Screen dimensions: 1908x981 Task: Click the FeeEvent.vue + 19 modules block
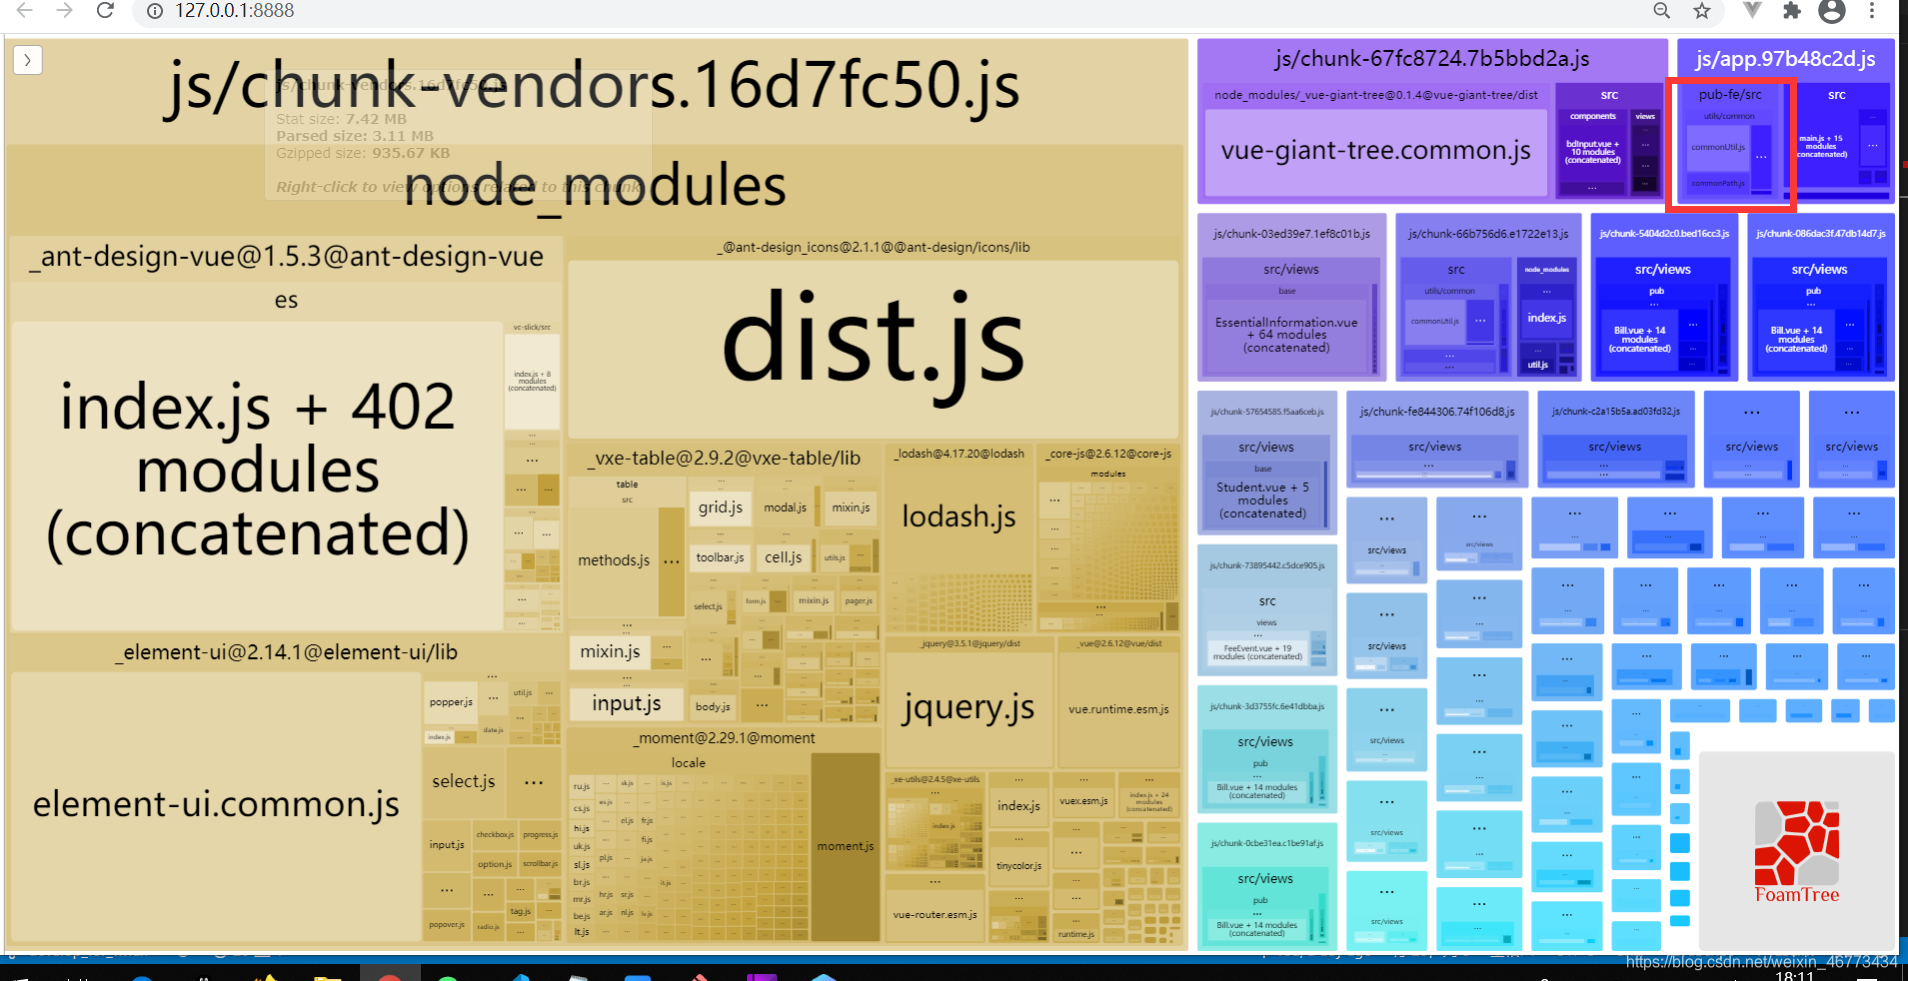(x=1257, y=653)
